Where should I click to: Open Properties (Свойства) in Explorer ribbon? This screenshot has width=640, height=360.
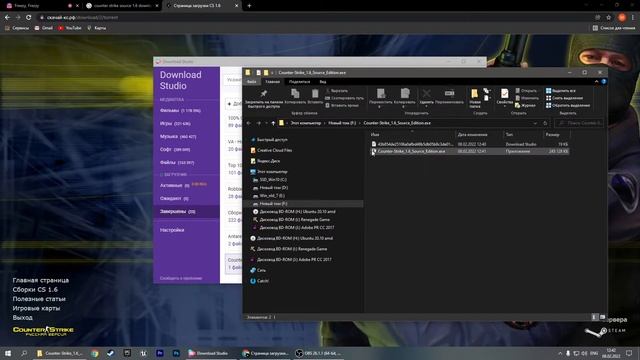504,97
